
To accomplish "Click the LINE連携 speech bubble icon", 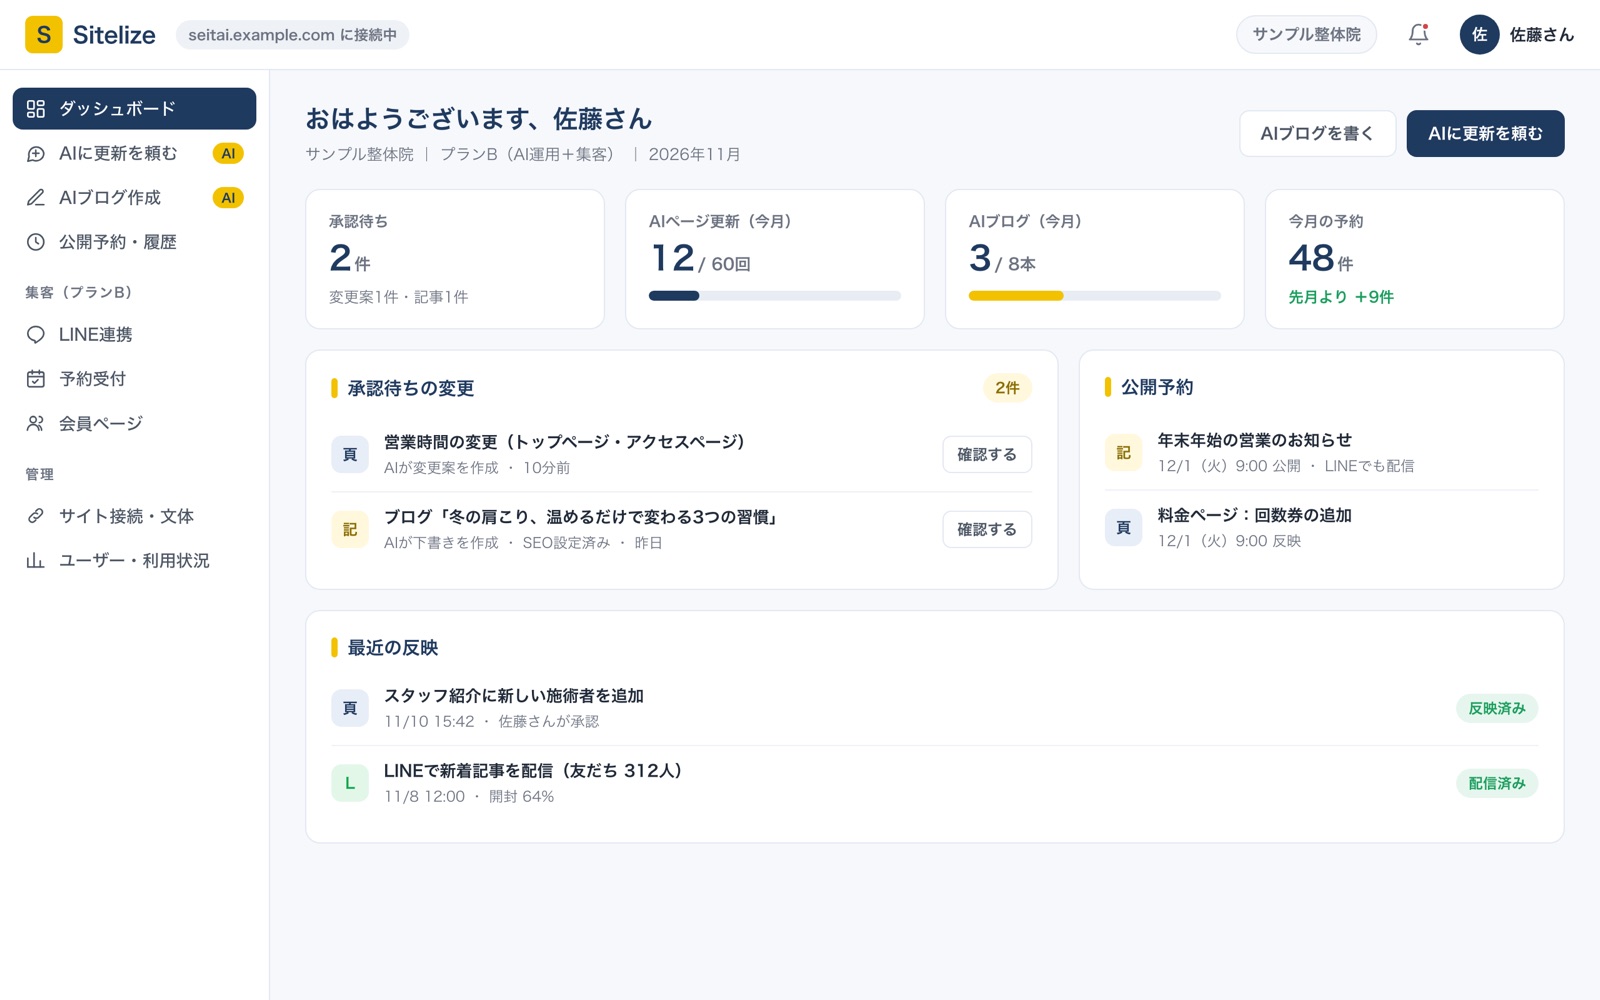I will [36, 335].
